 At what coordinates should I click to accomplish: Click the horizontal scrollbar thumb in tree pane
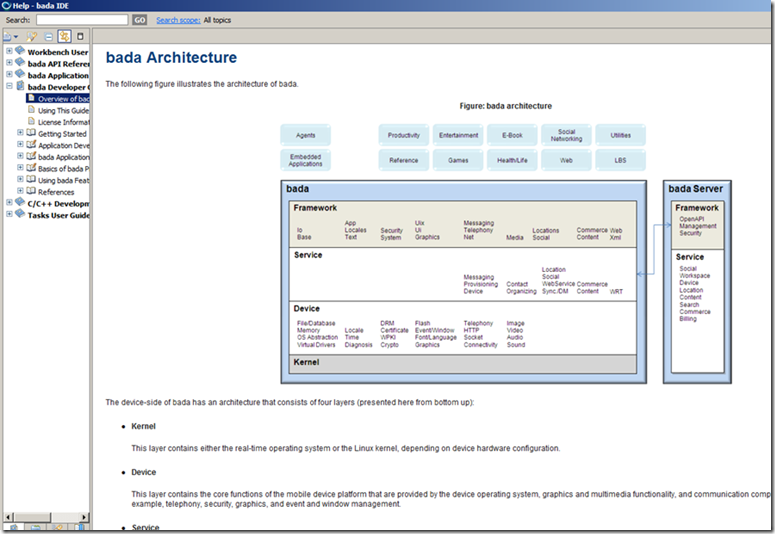[x=31, y=517]
